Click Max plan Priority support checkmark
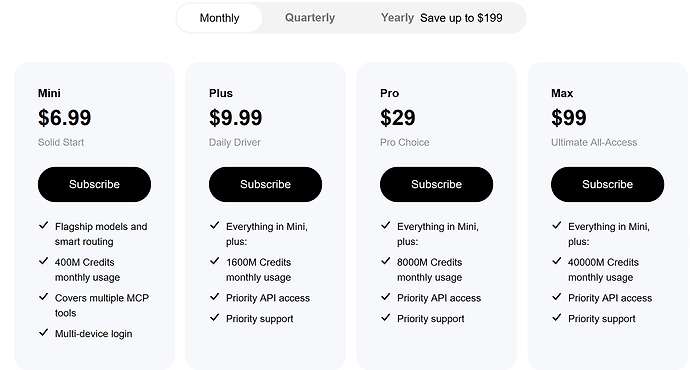The width and height of the screenshot is (690, 370). click(557, 318)
